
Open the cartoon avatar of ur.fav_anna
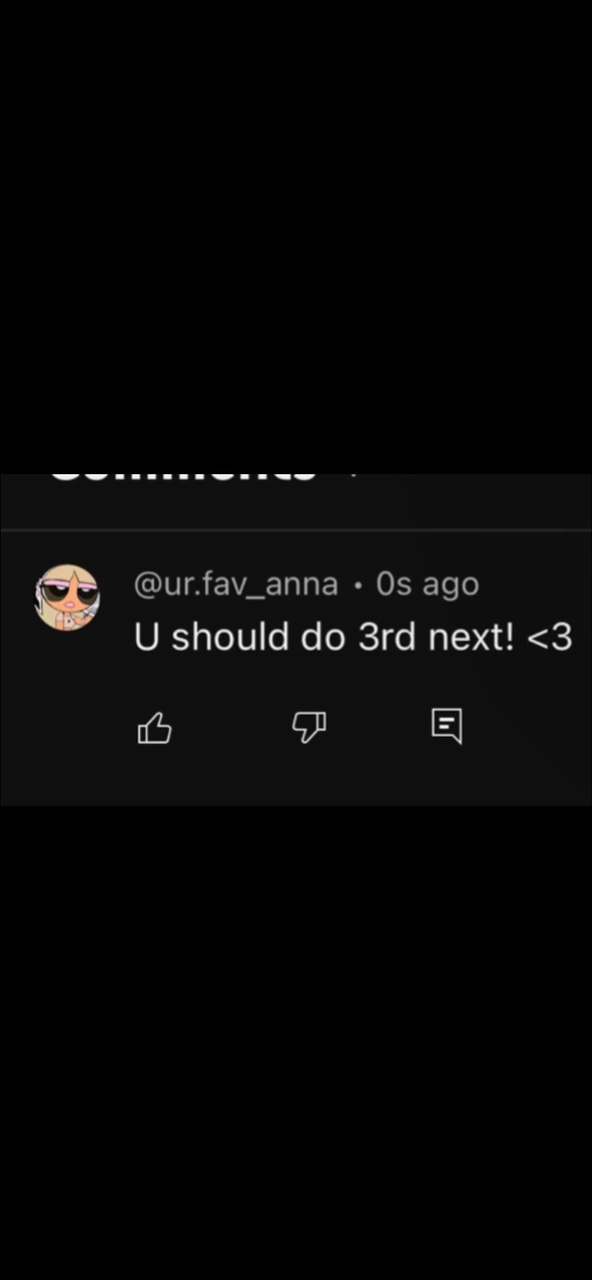click(x=67, y=597)
